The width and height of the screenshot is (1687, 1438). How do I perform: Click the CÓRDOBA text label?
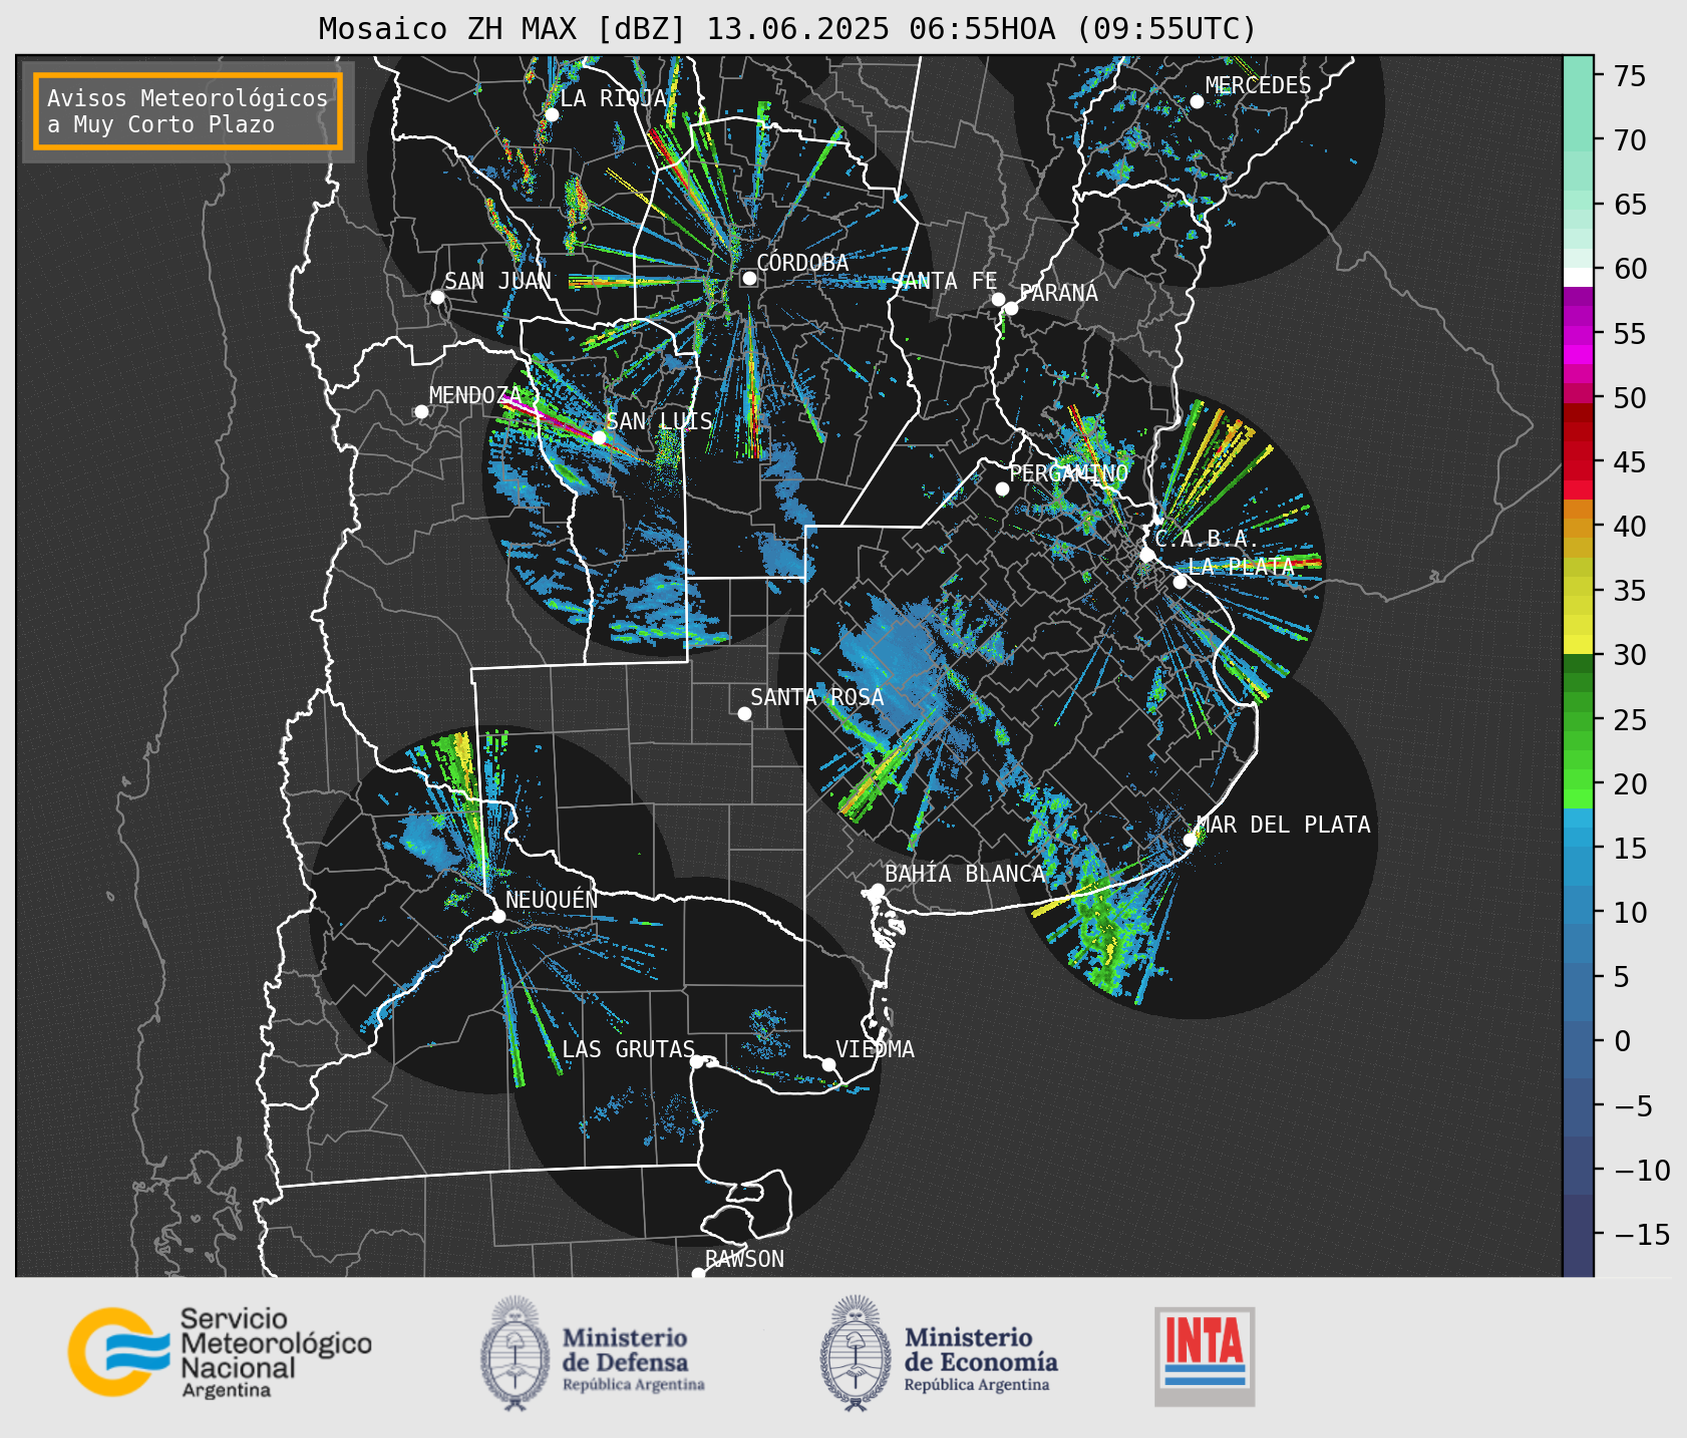[x=802, y=262]
